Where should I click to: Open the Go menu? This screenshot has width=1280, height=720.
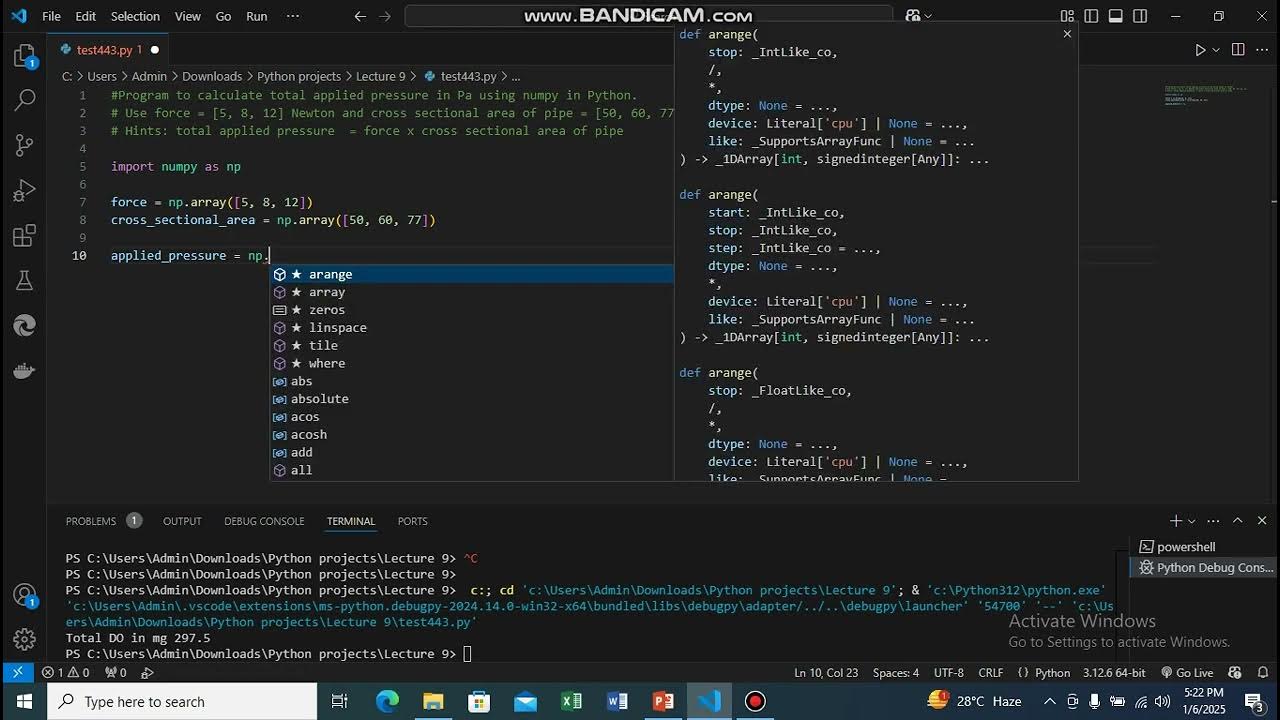[223, 16]
